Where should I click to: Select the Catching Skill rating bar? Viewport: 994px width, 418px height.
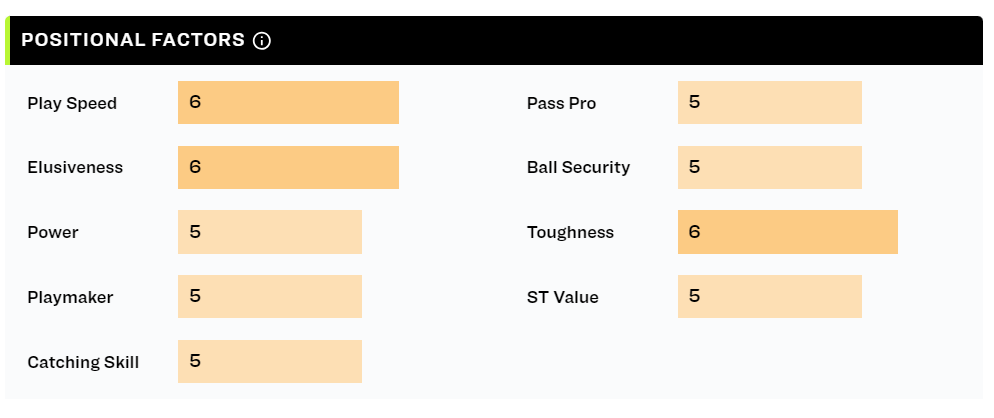(x=270, y=362)
